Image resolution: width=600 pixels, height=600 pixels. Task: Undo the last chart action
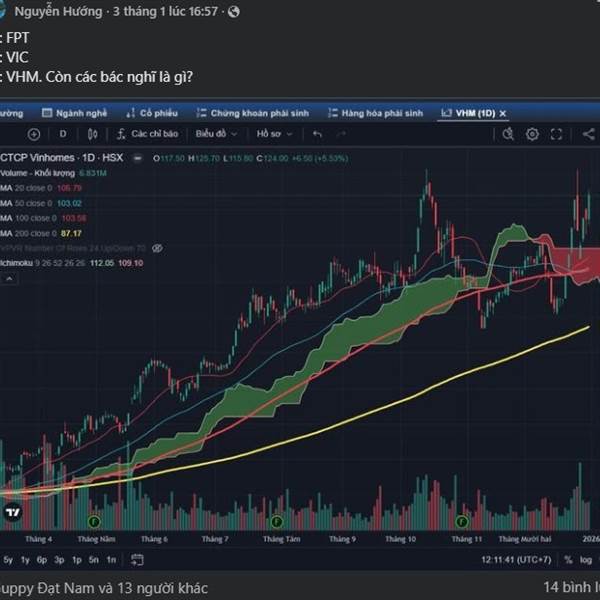pos(317,134)
